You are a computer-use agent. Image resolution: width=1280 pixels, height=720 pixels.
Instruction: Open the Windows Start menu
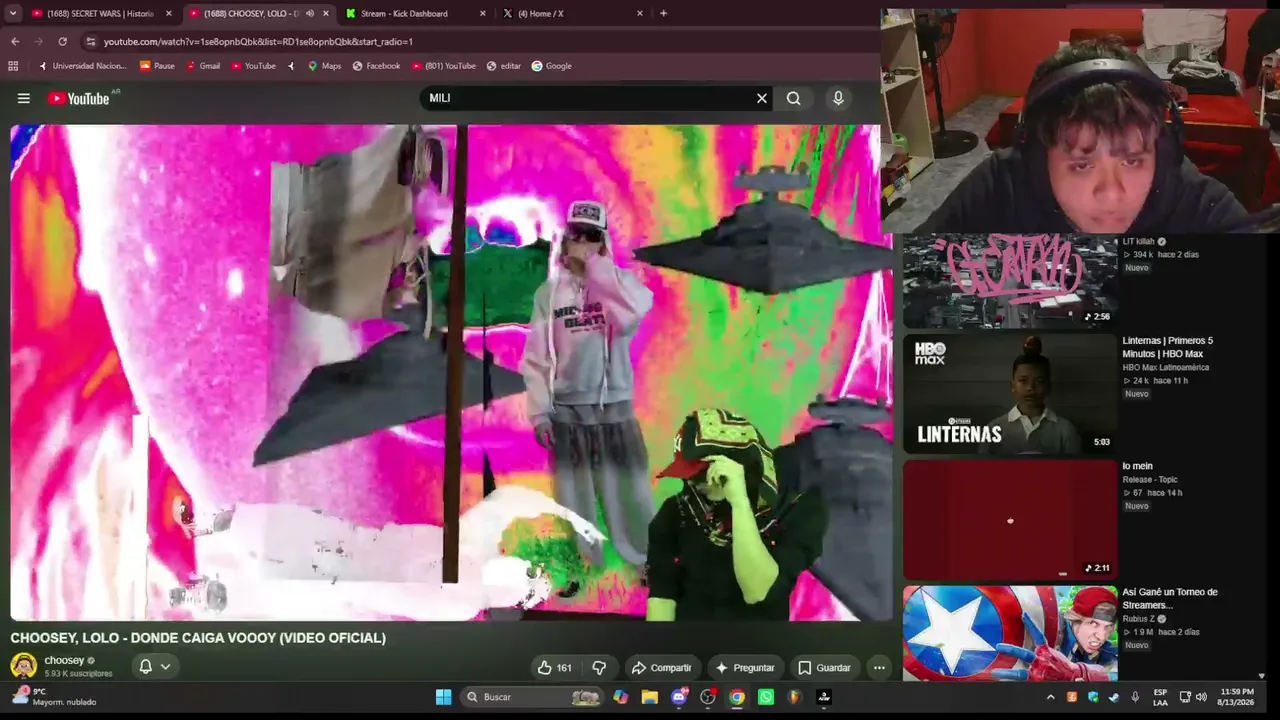[443, 697]
